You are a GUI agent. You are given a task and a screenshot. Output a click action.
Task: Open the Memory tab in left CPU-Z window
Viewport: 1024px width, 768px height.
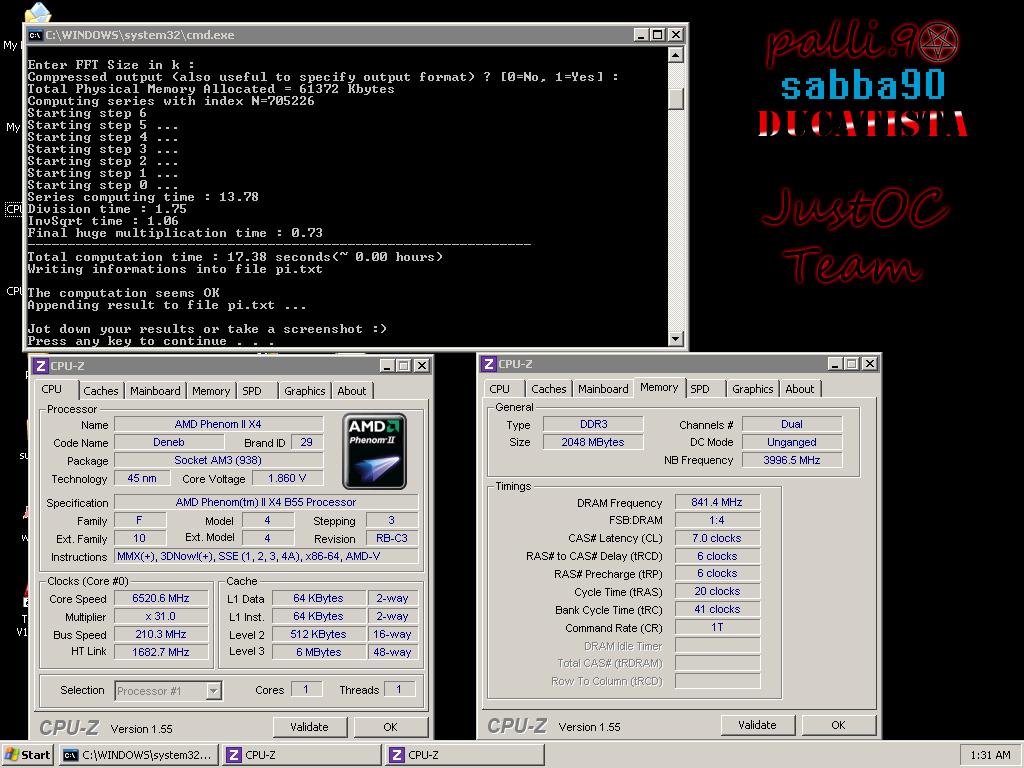tap(211, 391)
